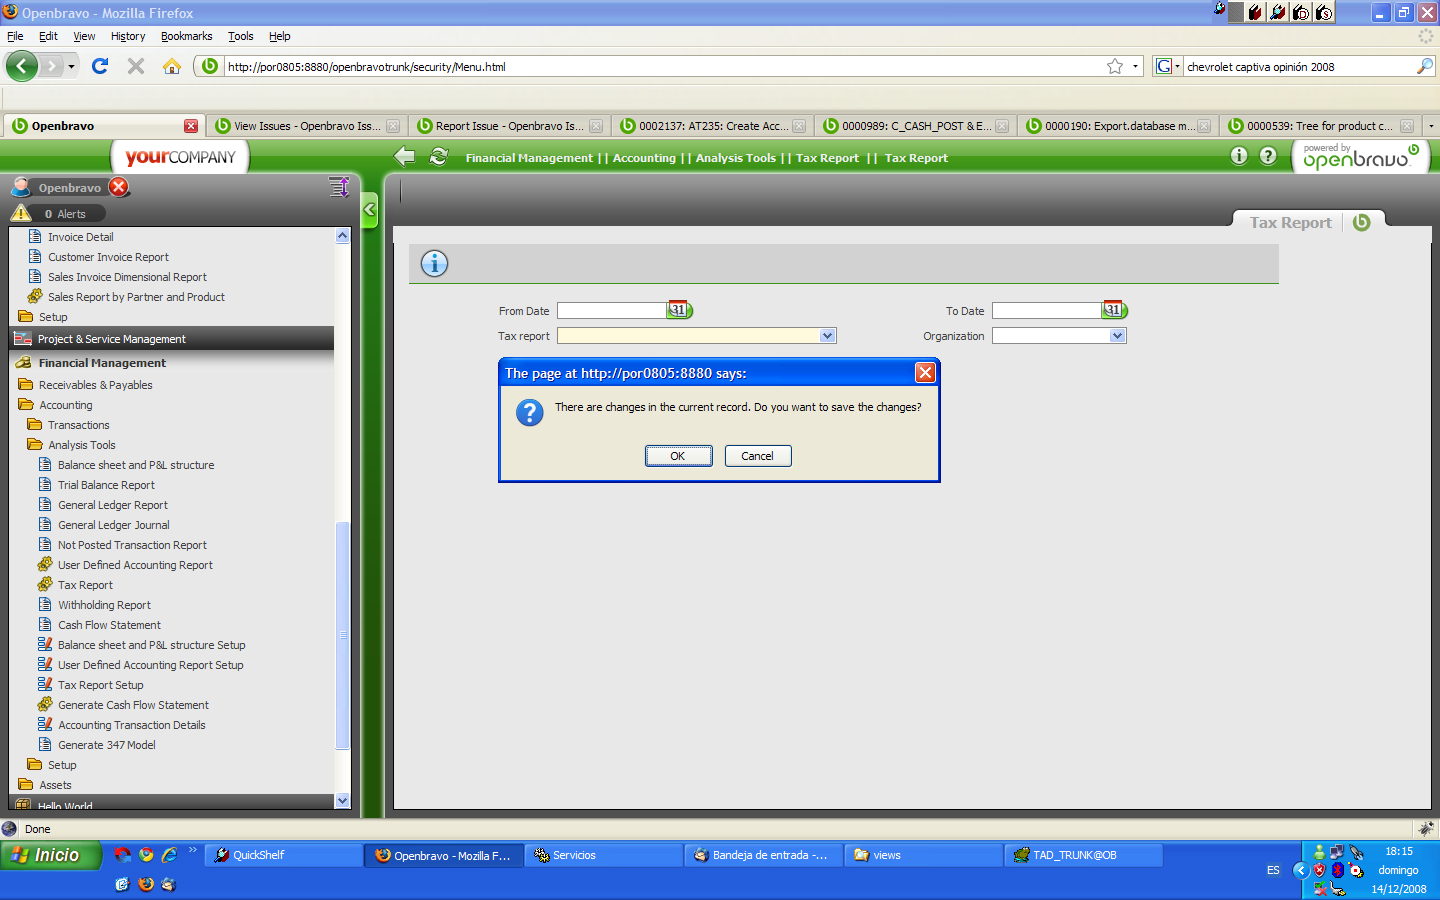Hide the left menu with green arrow handle
Screen dimensions: 1440x900
pos(369,210)
